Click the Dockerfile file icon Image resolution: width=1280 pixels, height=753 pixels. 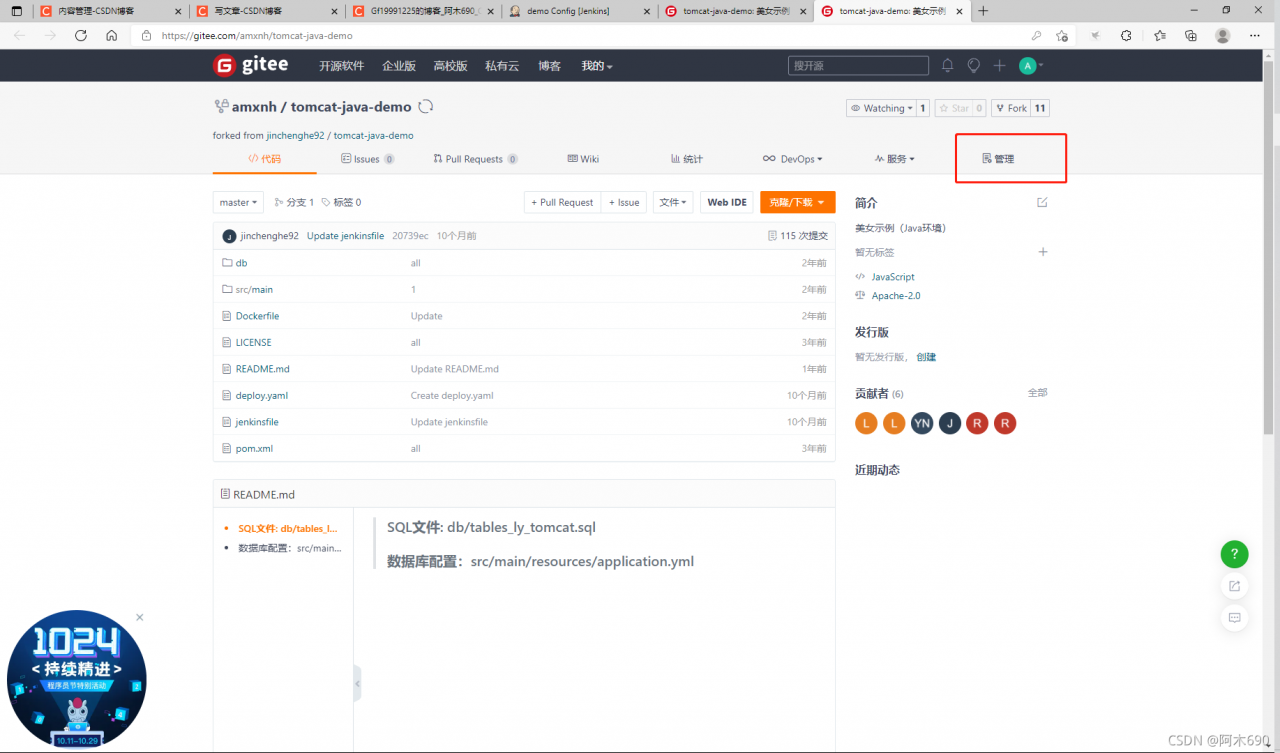(x=227, y=316)
